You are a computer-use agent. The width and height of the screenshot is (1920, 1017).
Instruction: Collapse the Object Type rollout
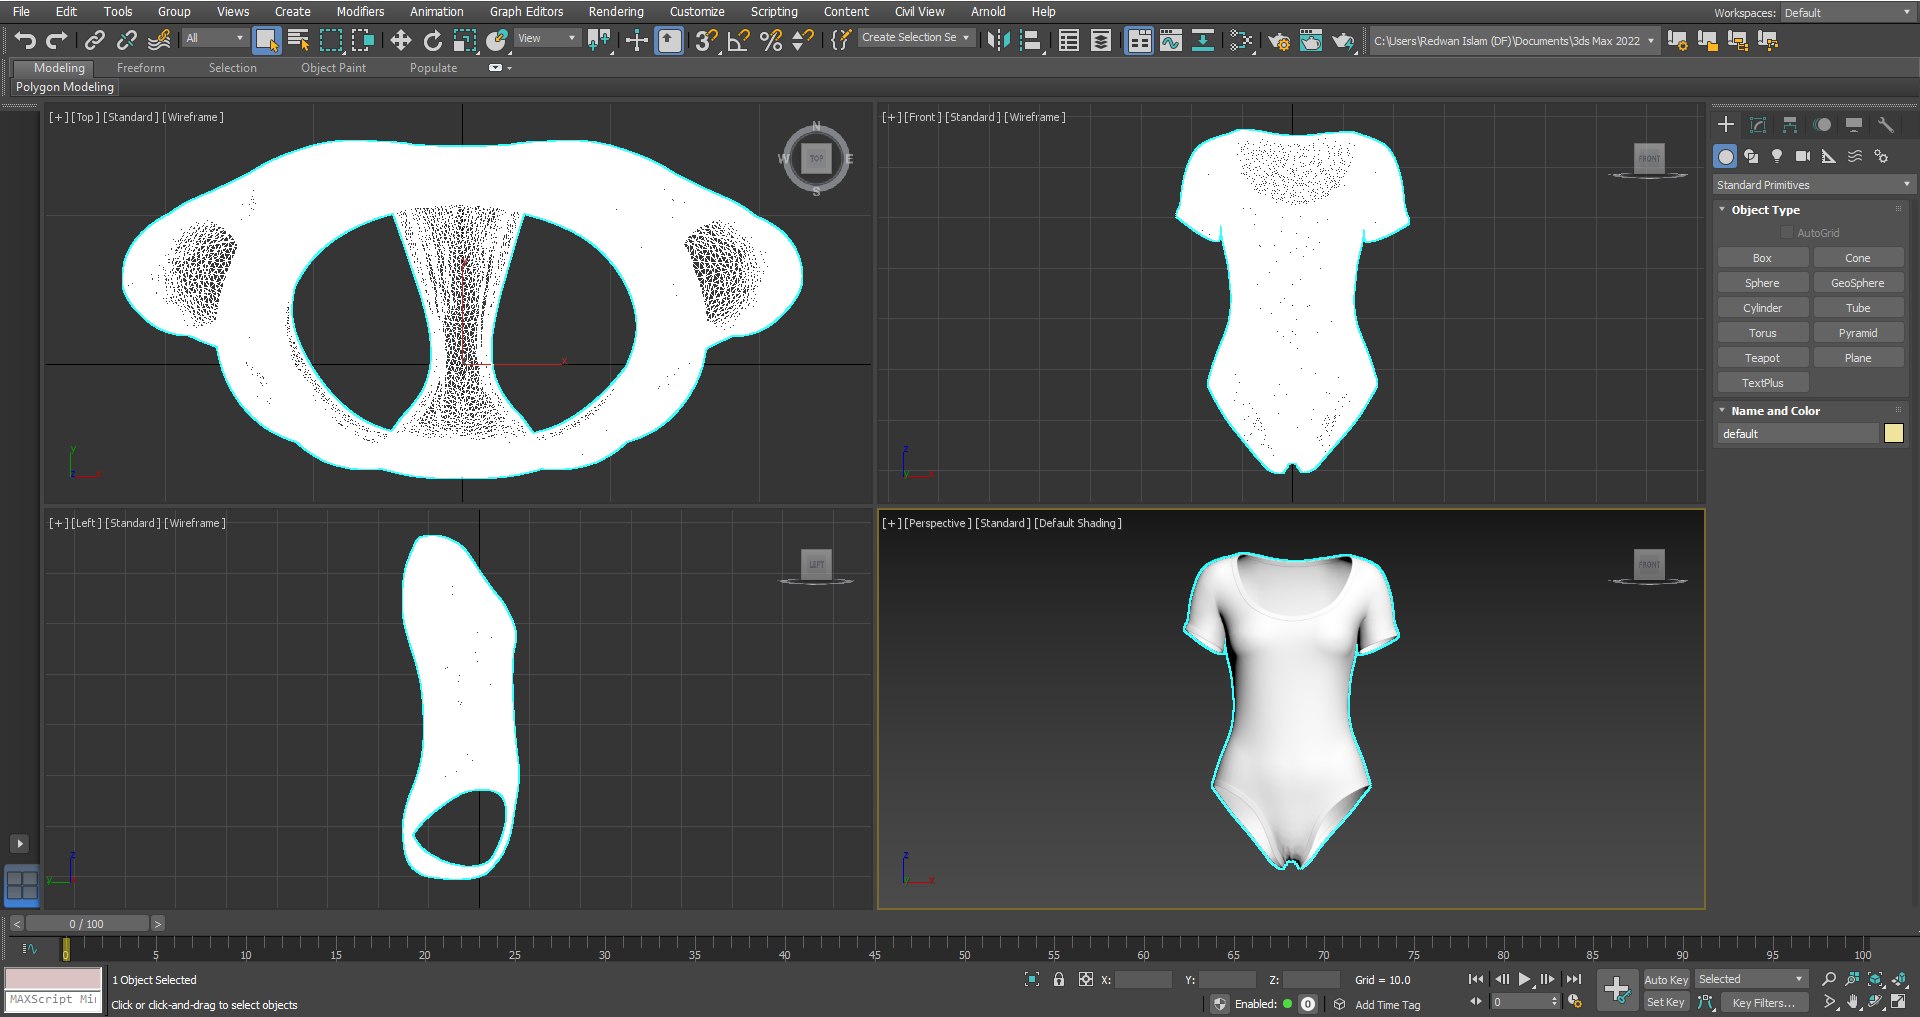coord(1766,210)
